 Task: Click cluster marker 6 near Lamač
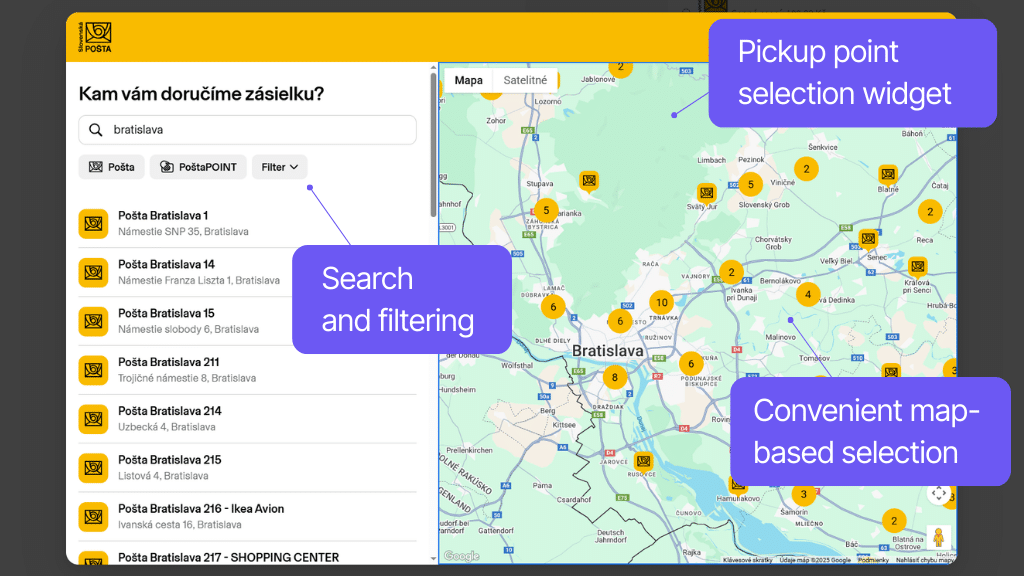pos(553,307)
